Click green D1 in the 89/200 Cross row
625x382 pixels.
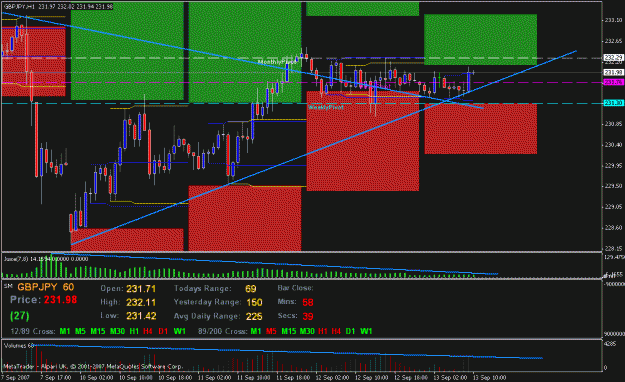point(350,331)
